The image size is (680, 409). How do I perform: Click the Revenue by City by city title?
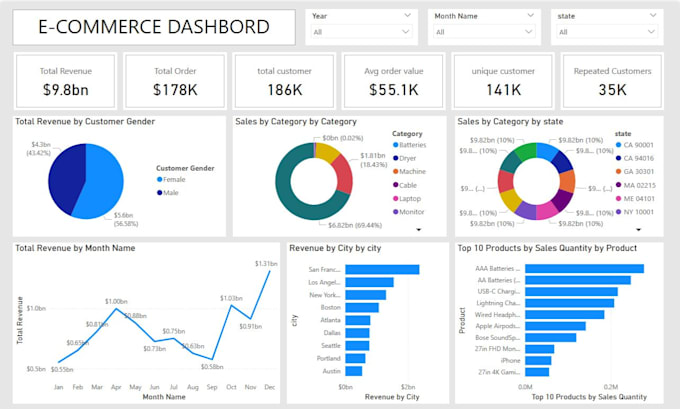click(335, 248)
